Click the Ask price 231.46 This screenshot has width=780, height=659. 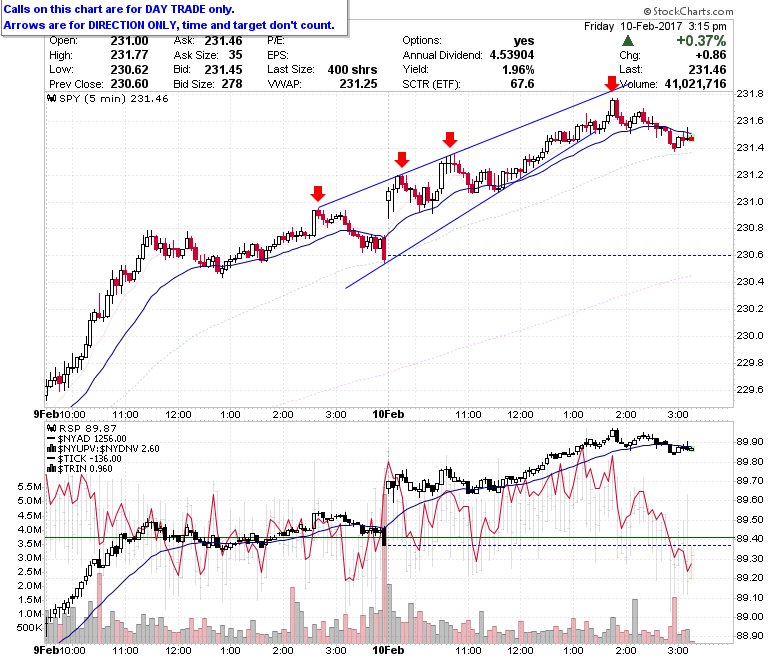[223, 41]
